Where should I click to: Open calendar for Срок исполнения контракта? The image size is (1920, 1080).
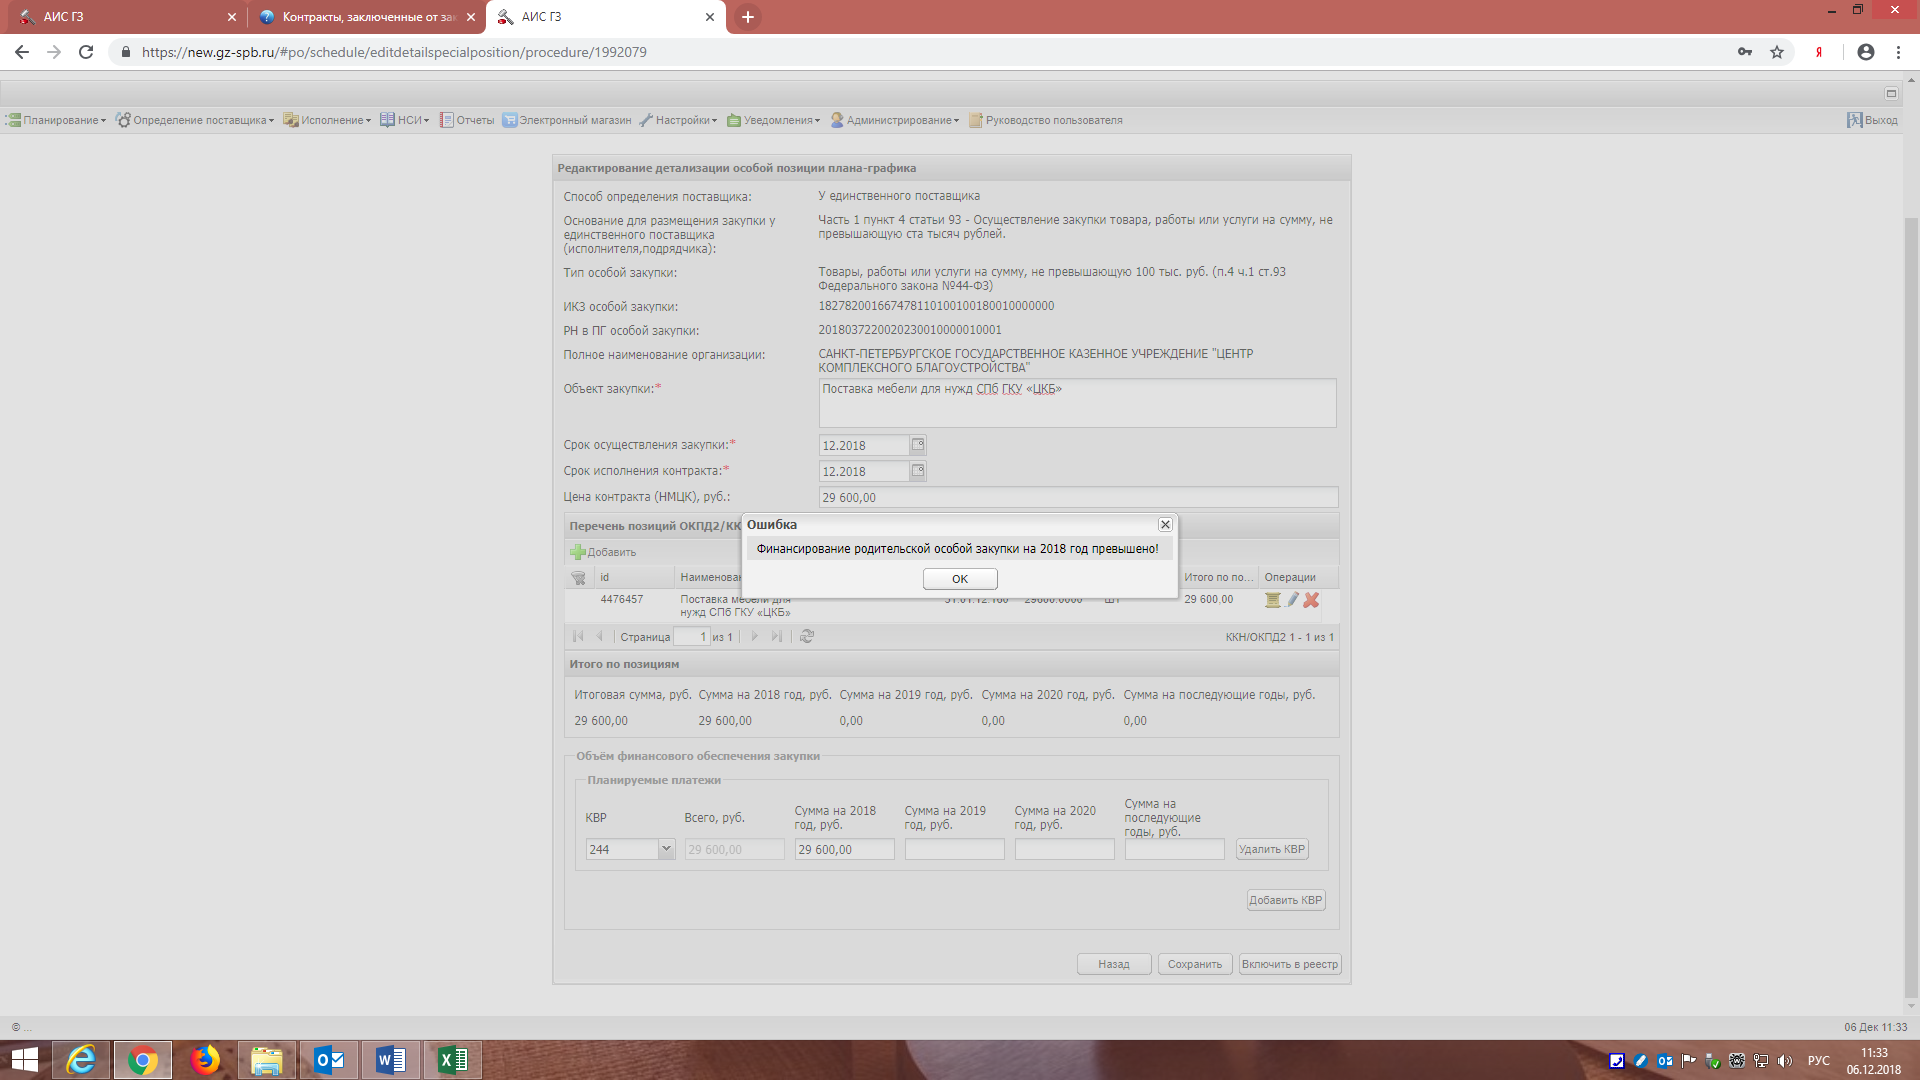click(x=918, y=471)
